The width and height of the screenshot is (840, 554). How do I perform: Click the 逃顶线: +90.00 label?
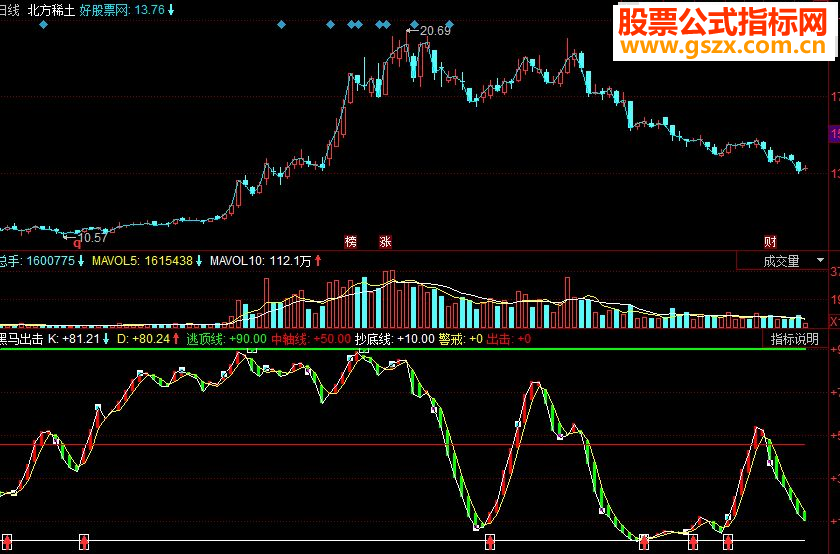226,339
